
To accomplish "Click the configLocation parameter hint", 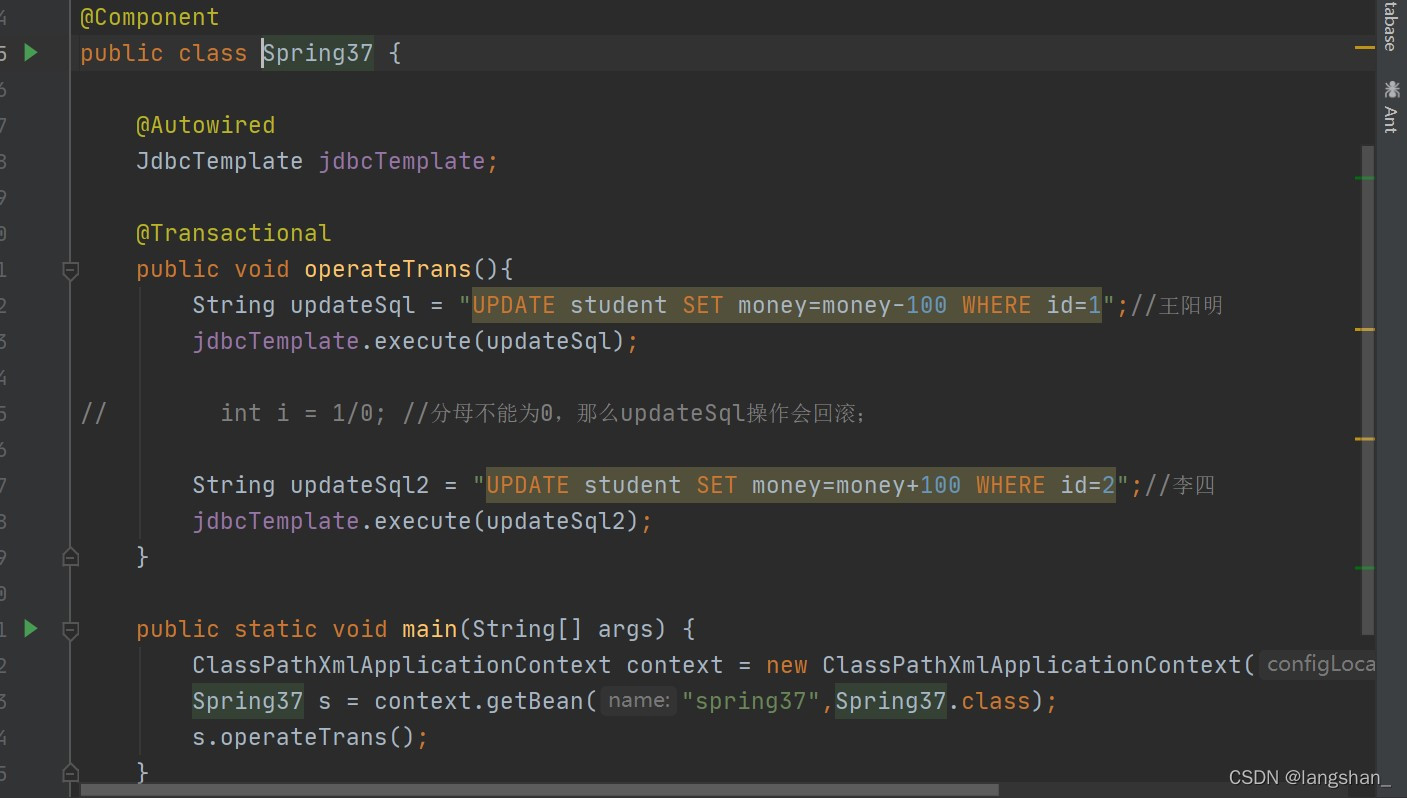I will click(1318, 665).
